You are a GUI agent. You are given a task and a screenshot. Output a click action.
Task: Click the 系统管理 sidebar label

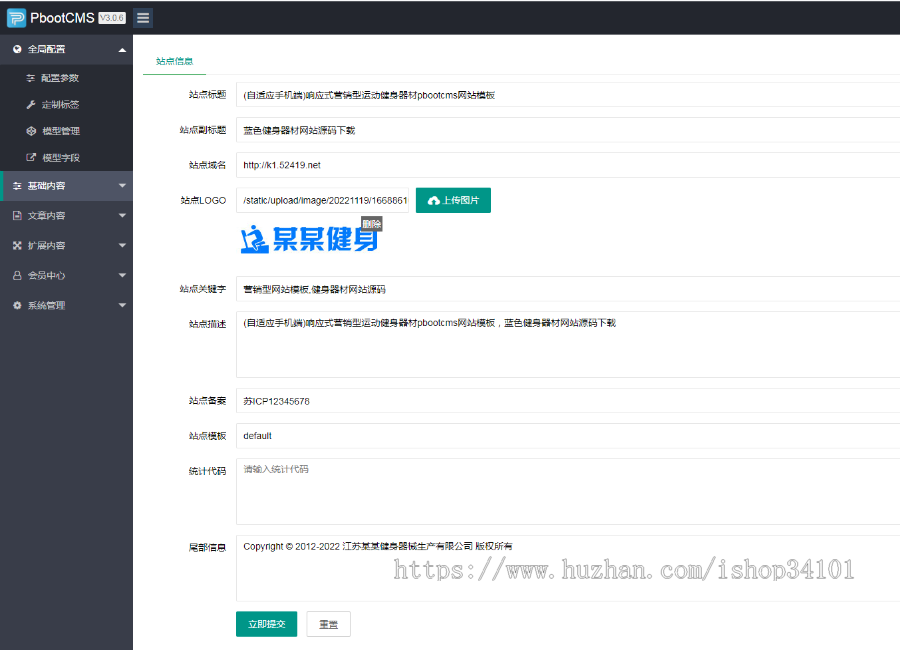point(46,305)
